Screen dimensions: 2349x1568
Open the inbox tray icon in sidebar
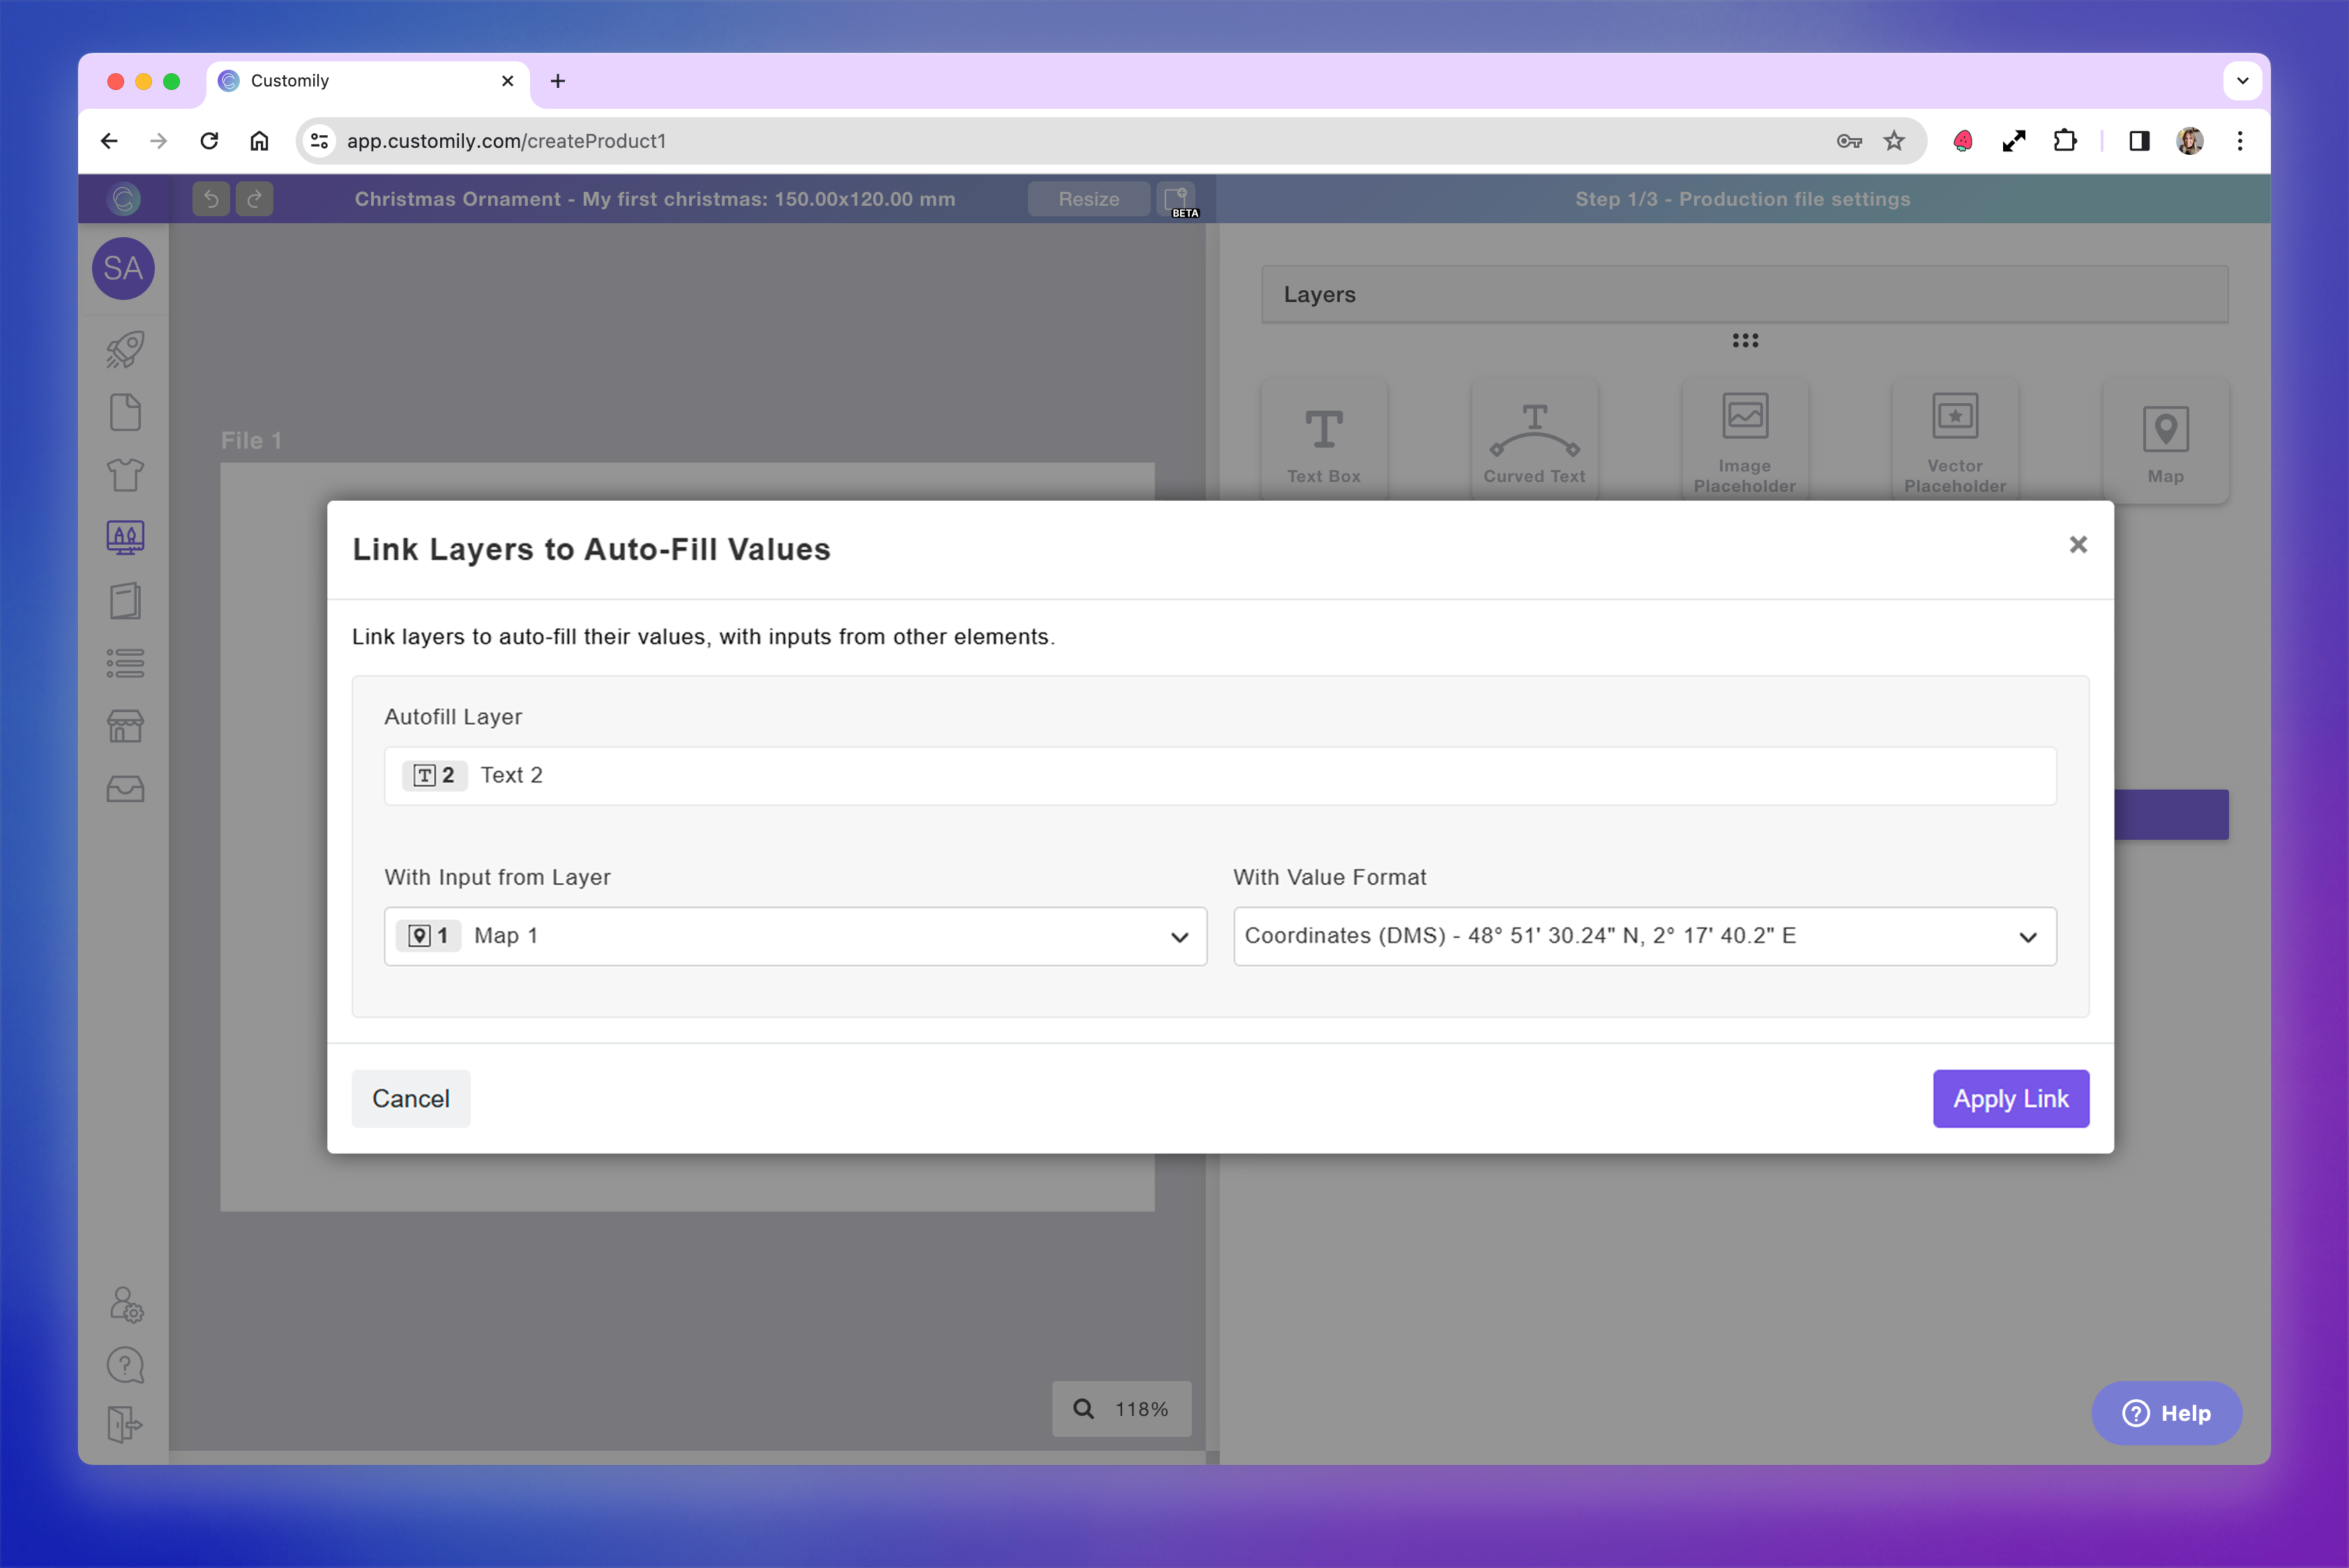click(125, 789)
